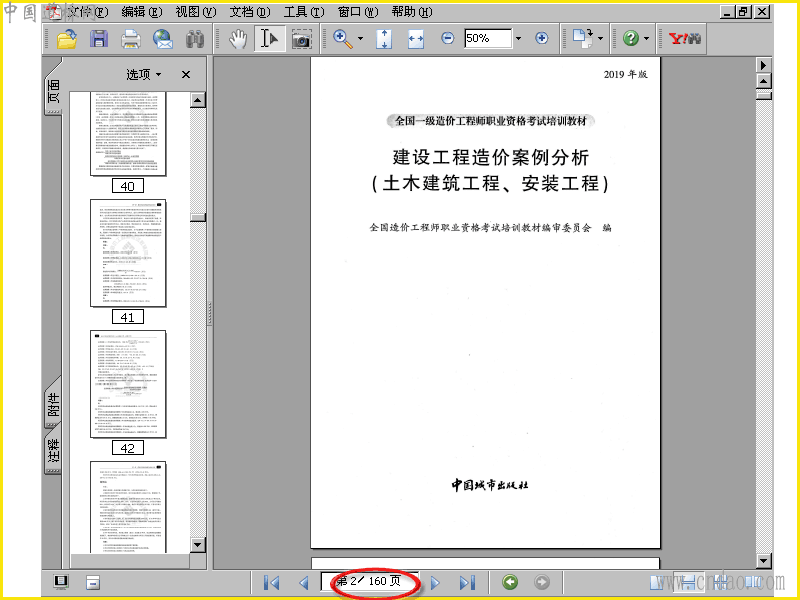Click the document vertical scrollbar thumb
The image size is (800, 600).
763,95
